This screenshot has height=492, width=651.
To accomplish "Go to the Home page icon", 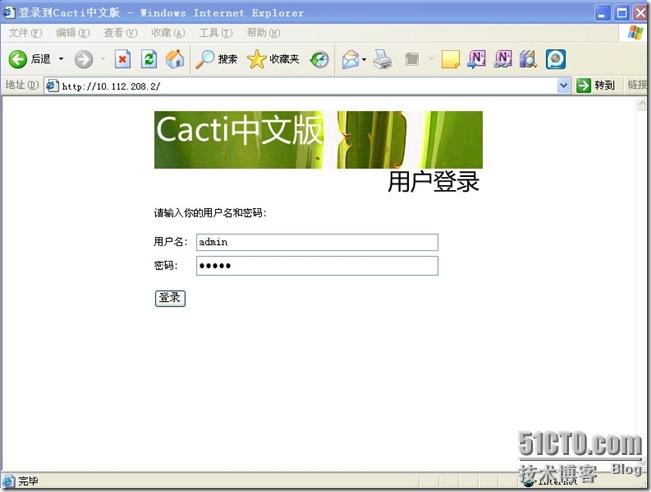I will point(175,59).
